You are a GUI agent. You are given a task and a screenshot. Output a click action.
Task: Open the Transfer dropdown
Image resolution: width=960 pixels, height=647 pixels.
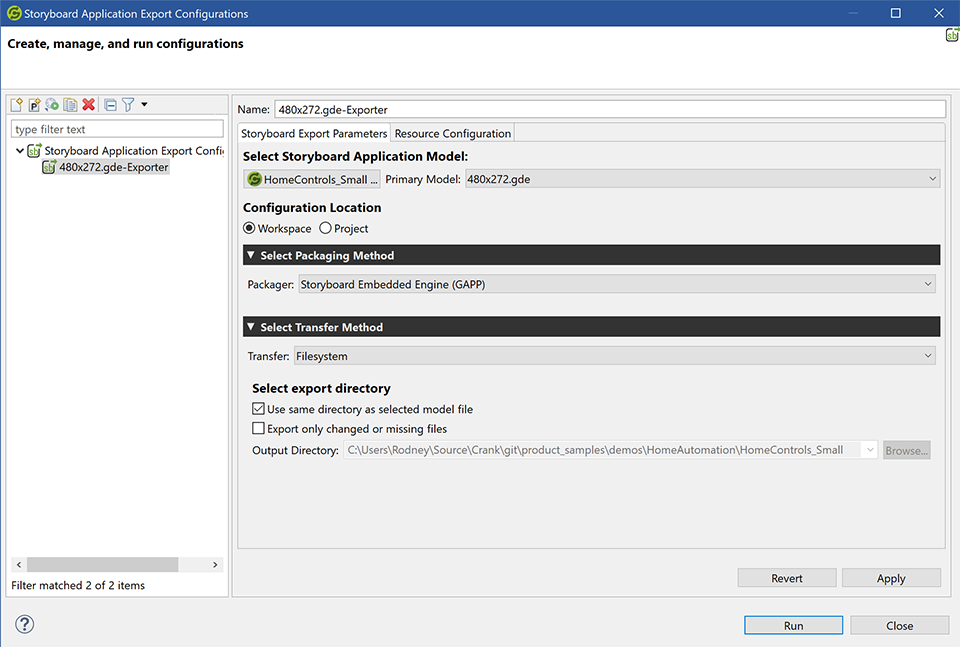(615, 356)
